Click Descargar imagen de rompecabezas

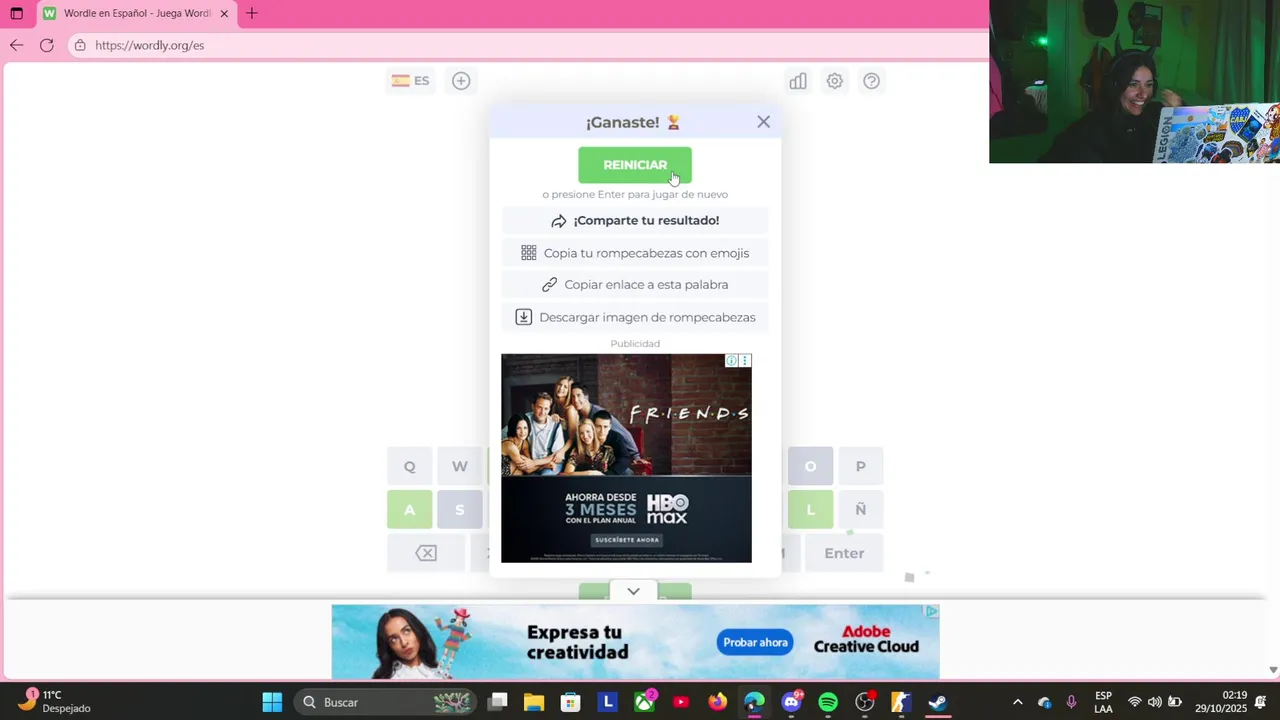click(x=635, y=317)
